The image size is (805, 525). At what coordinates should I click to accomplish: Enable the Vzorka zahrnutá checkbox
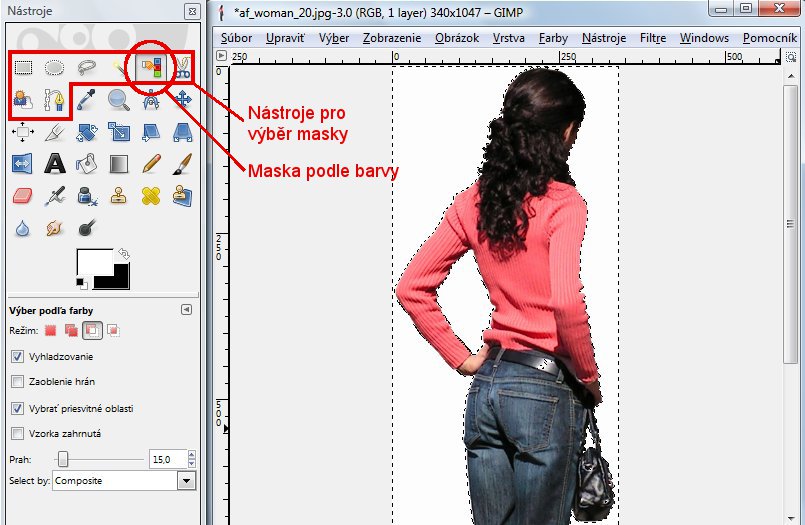17,434
